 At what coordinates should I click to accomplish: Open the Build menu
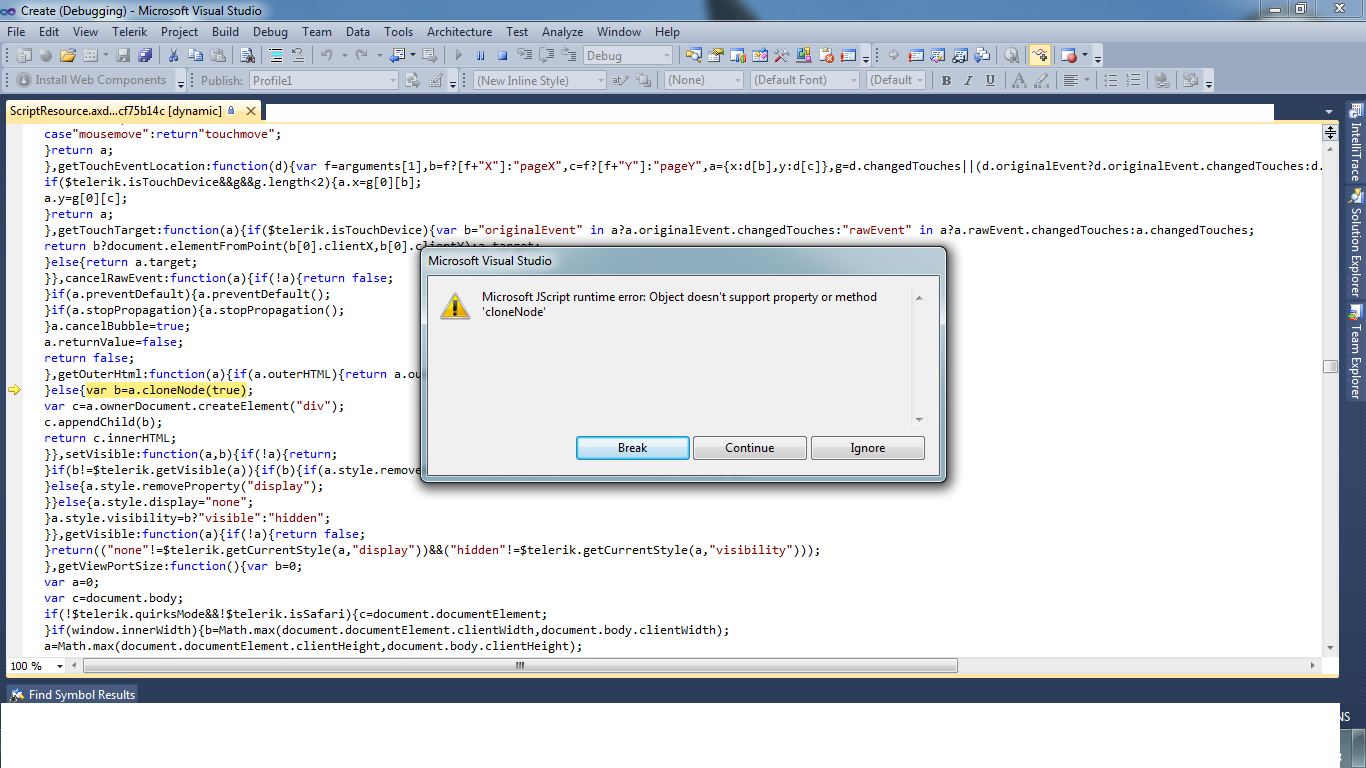click(x=225, y=32)
